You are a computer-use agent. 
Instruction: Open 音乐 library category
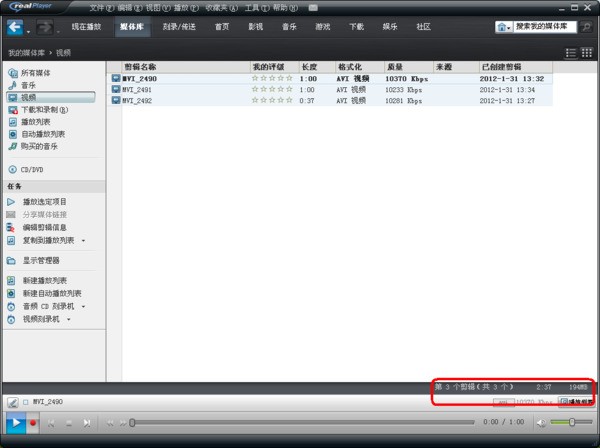(29, 86)
